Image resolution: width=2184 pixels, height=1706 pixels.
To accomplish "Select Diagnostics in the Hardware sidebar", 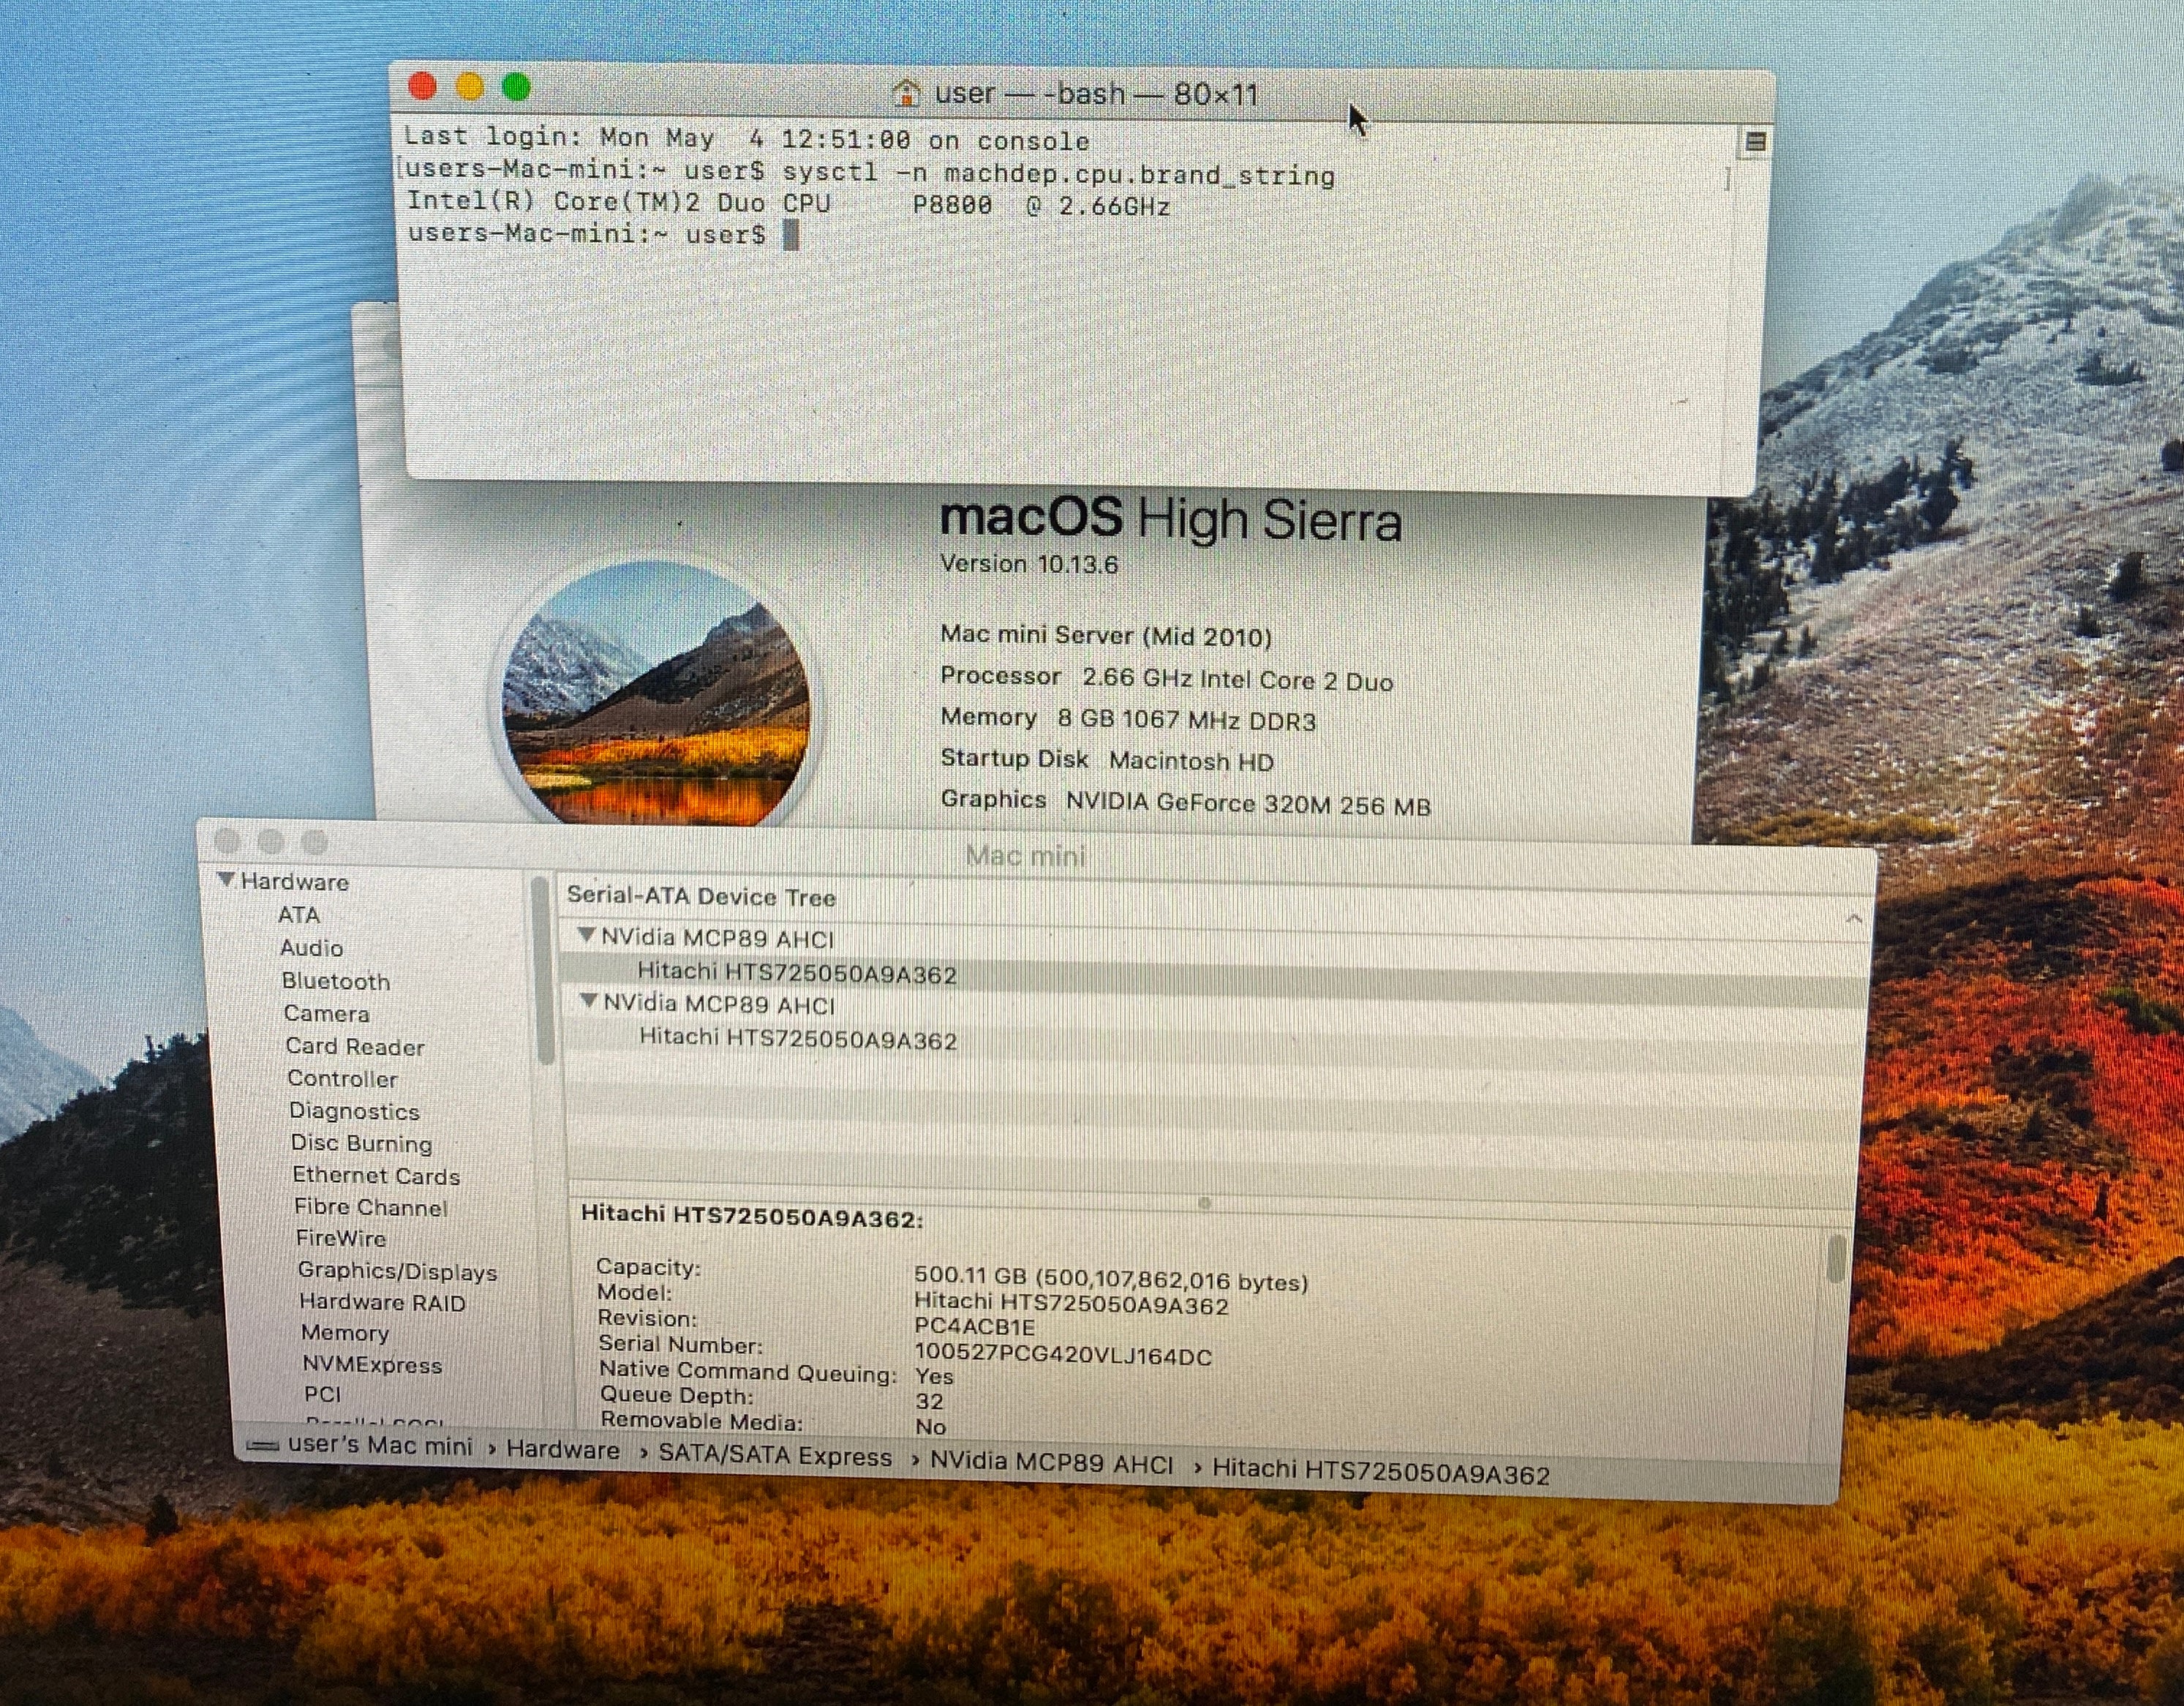I will (x=354, y=1112).
